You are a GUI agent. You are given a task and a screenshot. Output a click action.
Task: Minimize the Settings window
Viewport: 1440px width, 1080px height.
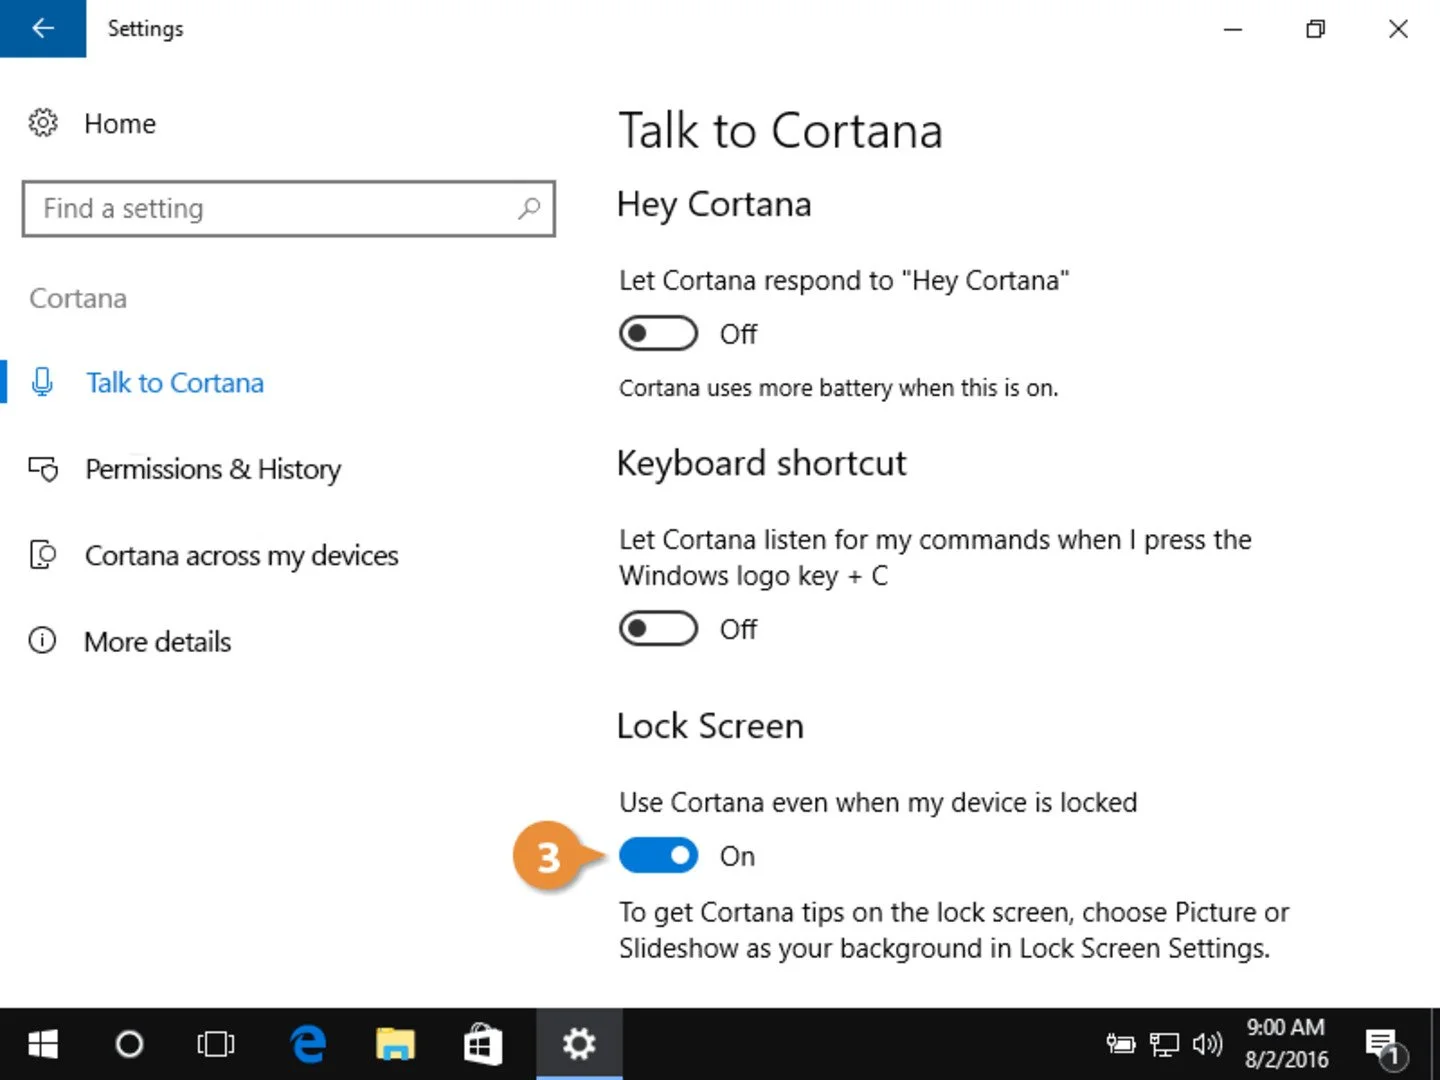tap(1233, 29)
